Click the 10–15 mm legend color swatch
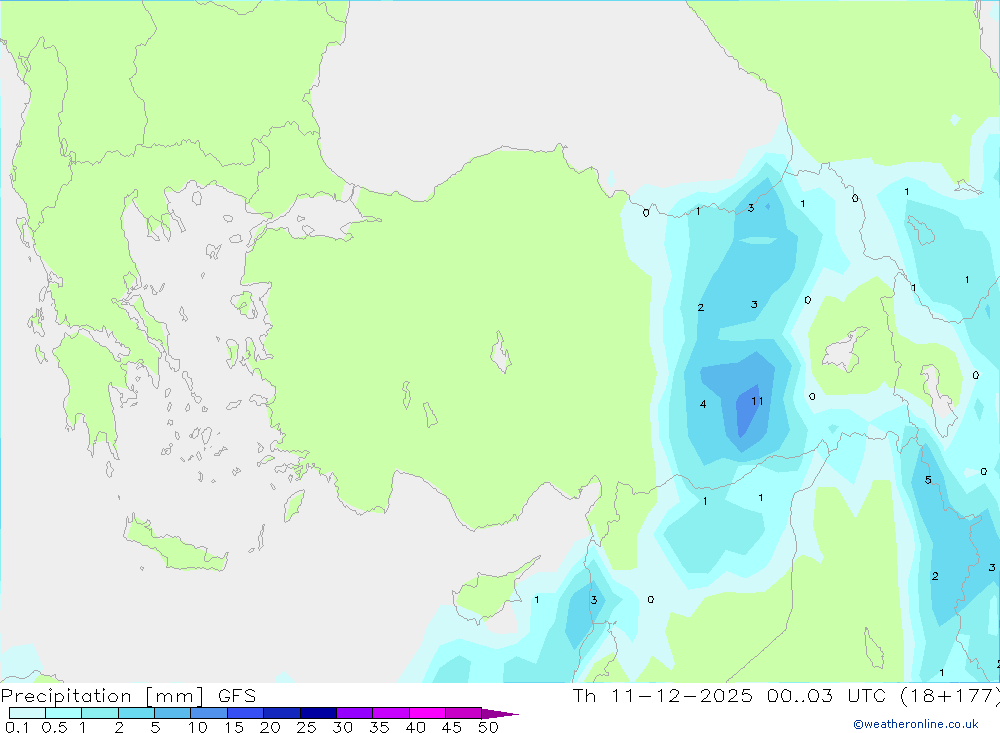 coord(209,713)
